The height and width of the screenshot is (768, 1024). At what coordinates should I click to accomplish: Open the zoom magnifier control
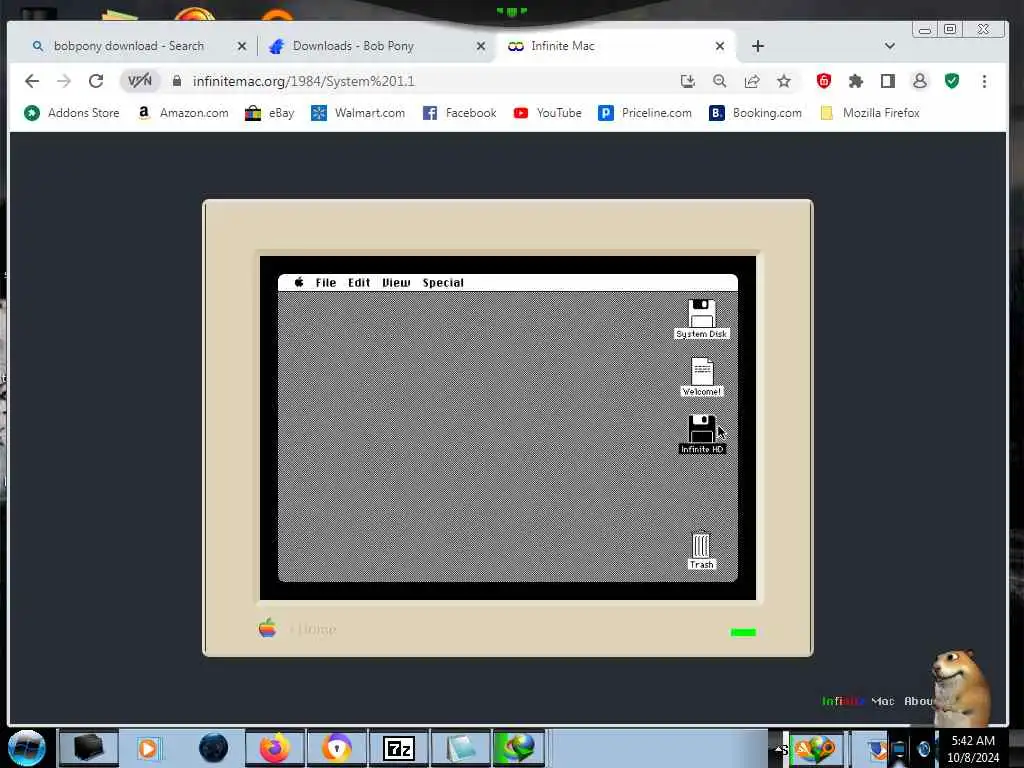(720, 81)
